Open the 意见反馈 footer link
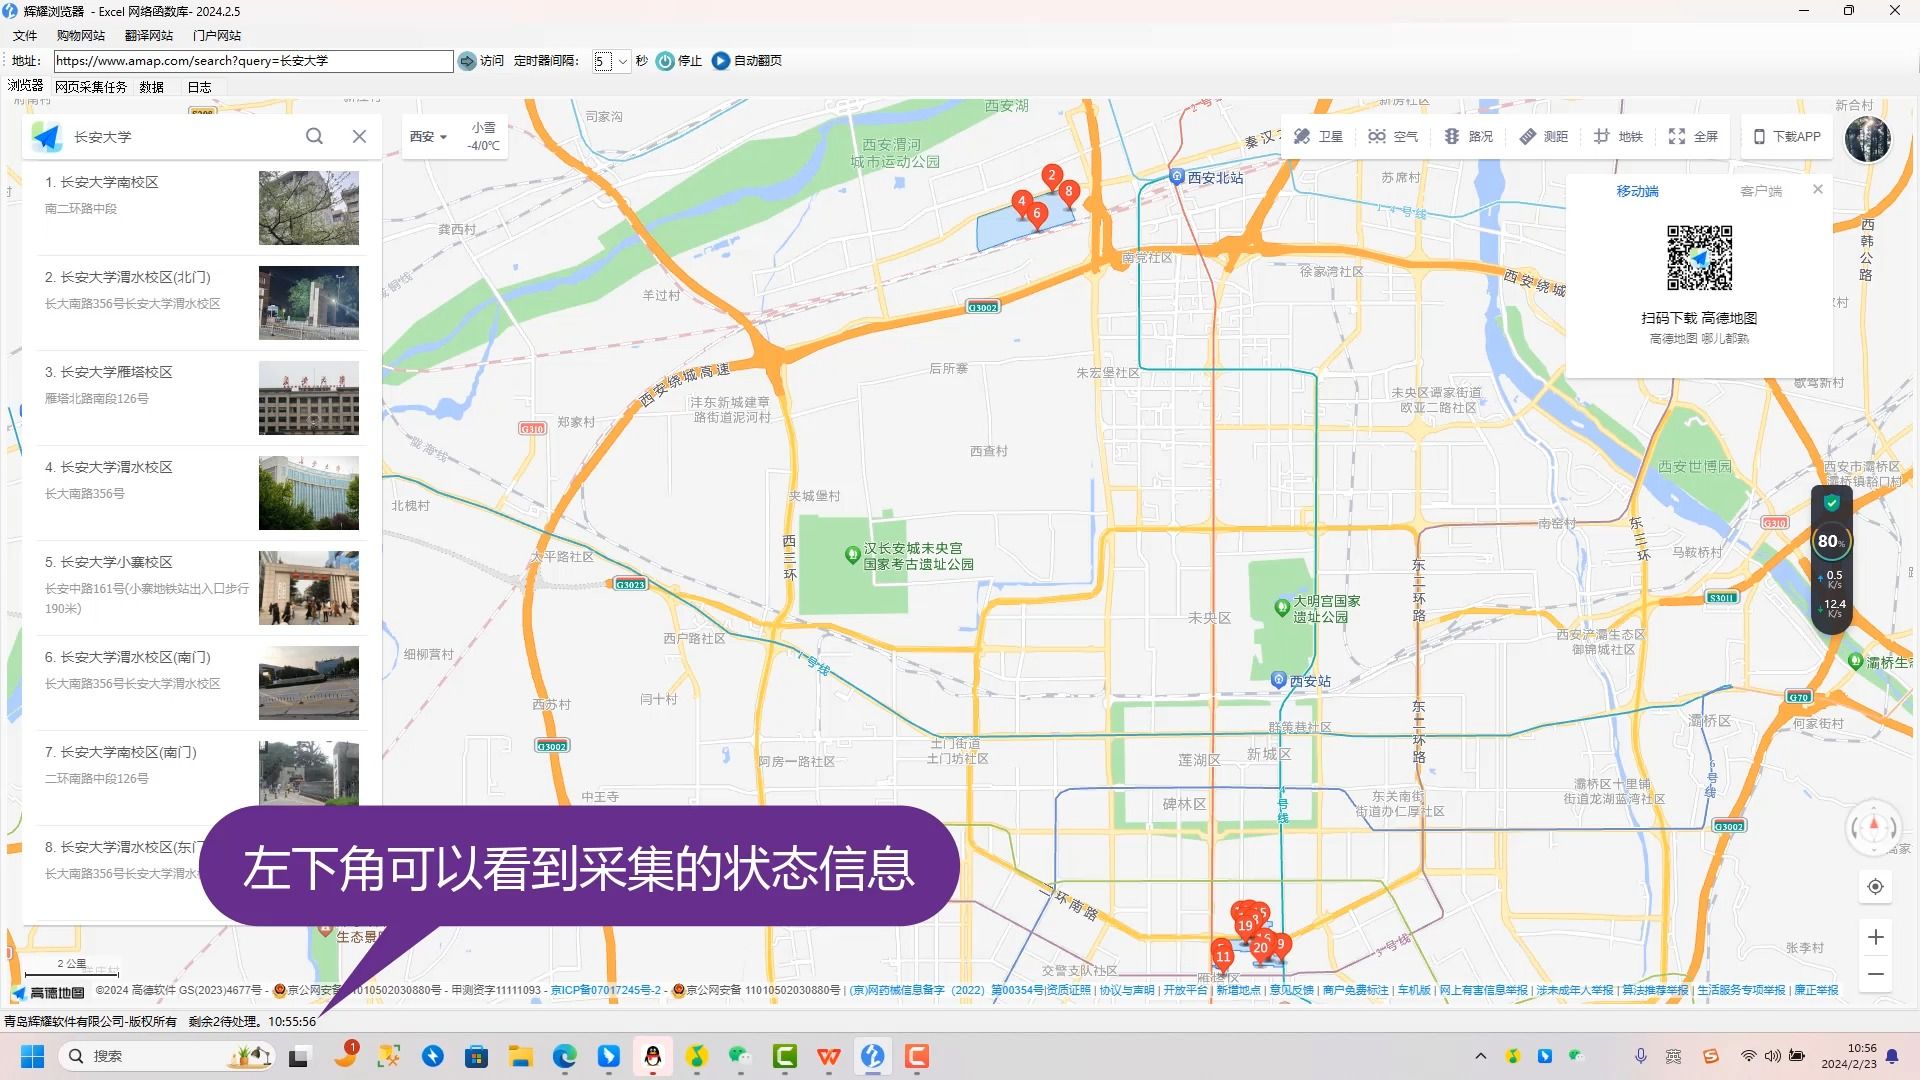Image resolution: width=1920 pixels, height=1080 pixels. (1291, 990)
